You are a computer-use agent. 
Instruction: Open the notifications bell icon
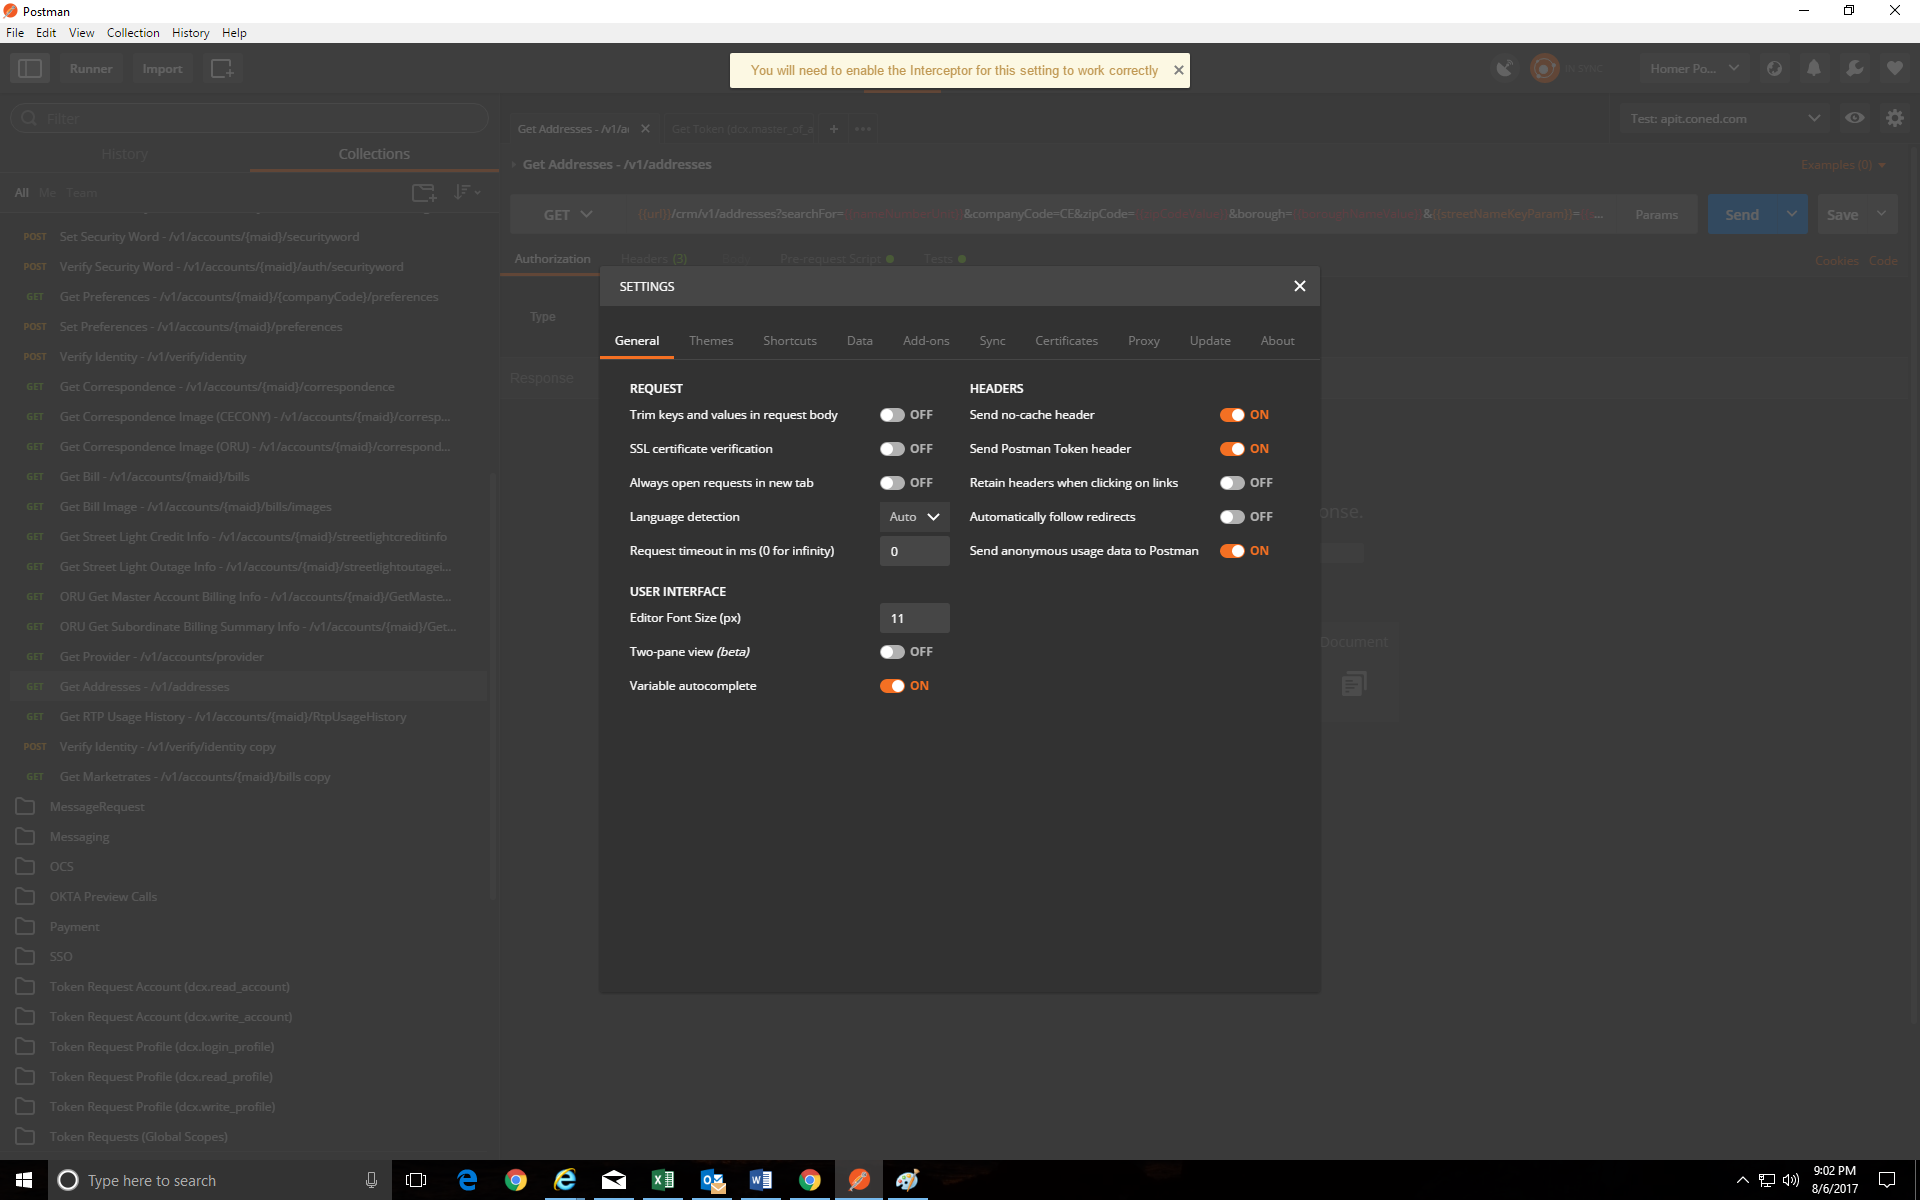1813,68
